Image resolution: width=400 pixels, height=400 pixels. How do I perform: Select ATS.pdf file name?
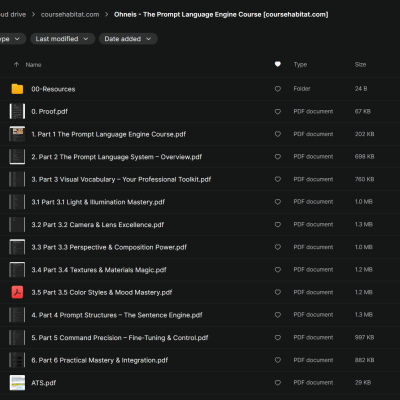pos(44,383)
